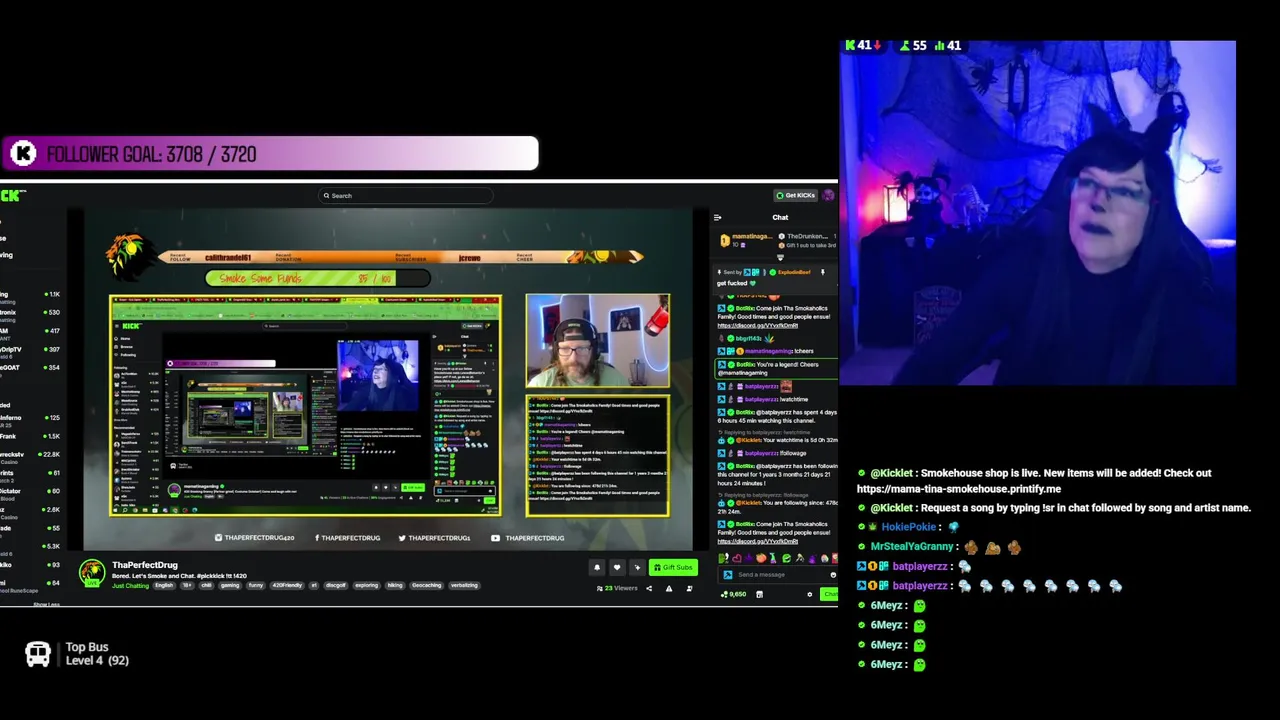1280x720 pixels.
Task: Expand the gift leaderboard arrow below mamatinaga
Action: coord(780,258)
